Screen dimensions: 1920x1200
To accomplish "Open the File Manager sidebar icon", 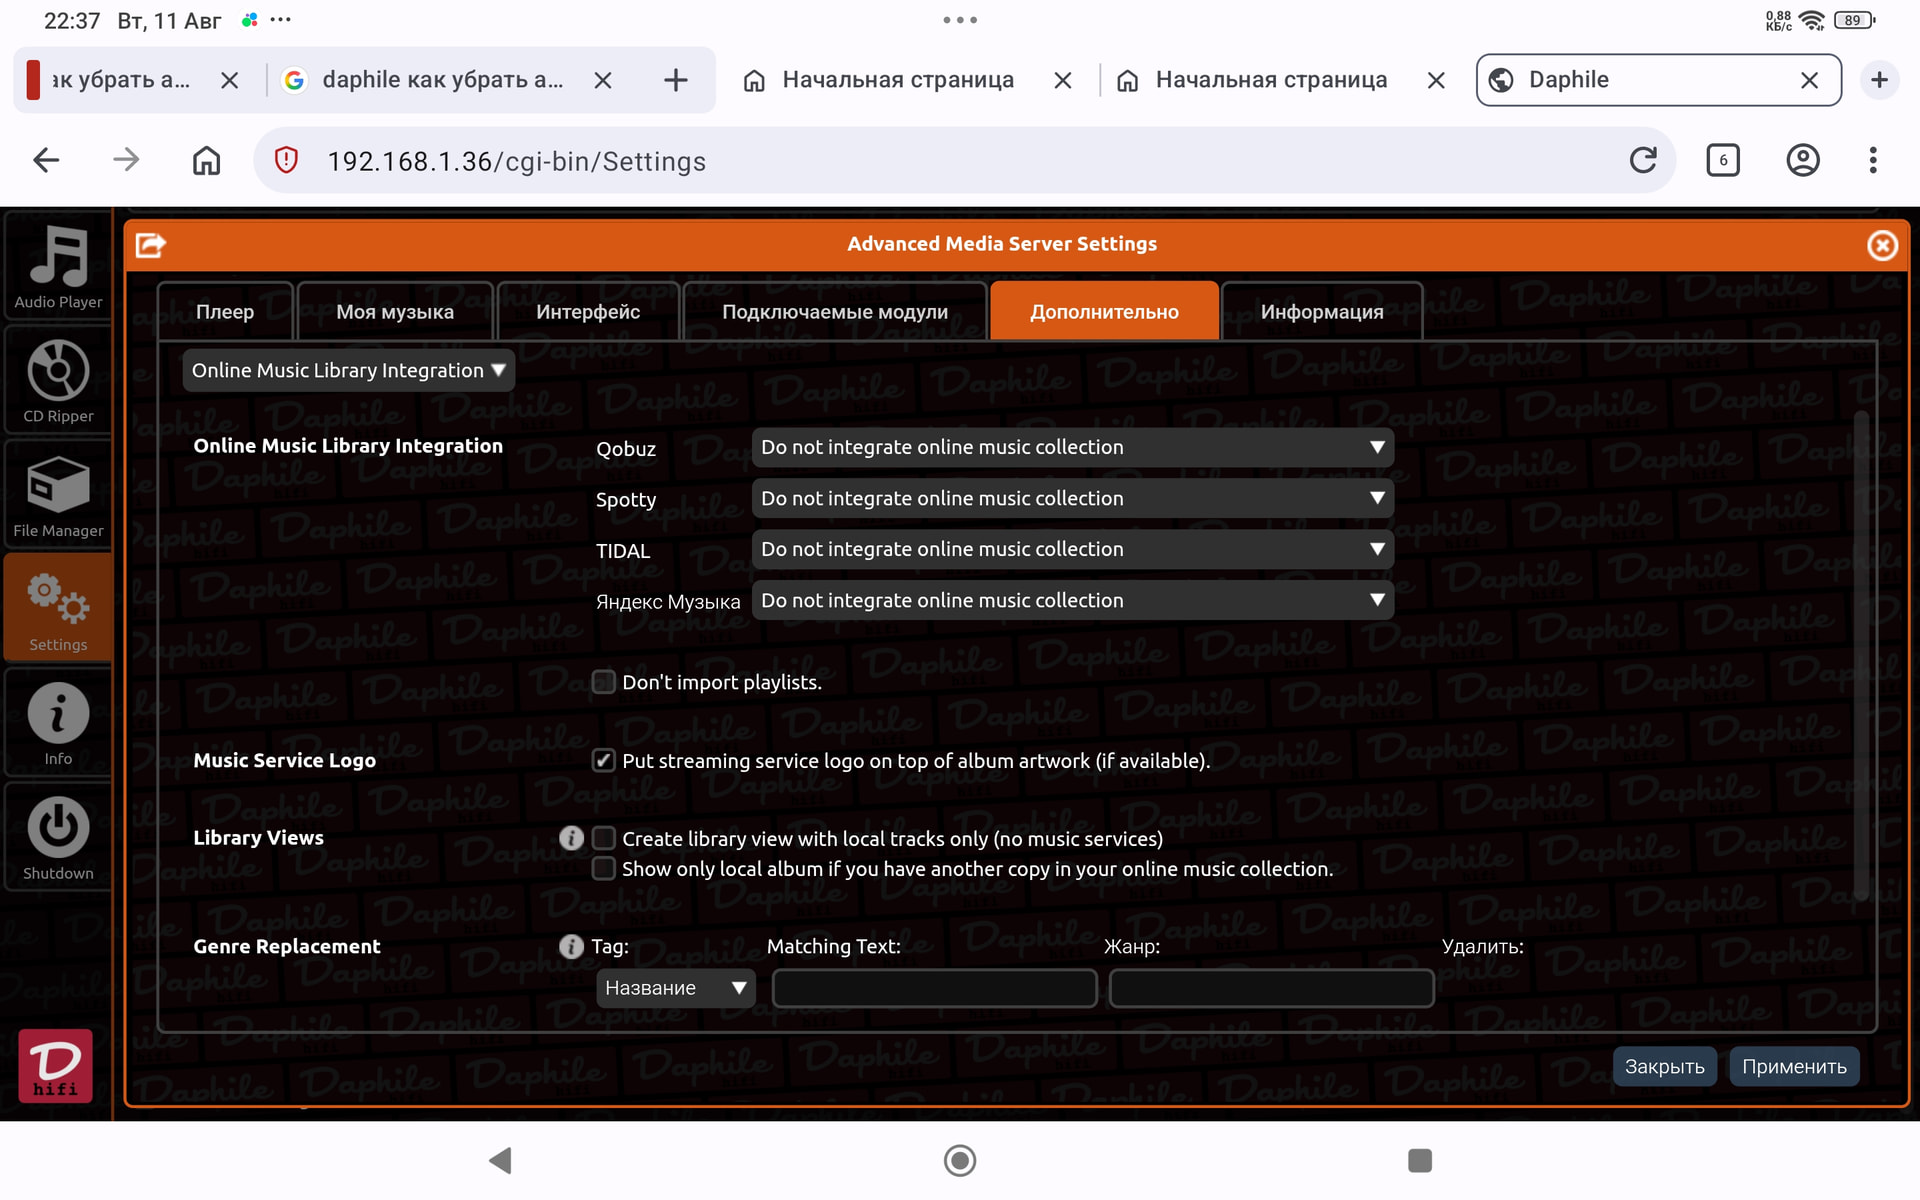I will [58, 494].
